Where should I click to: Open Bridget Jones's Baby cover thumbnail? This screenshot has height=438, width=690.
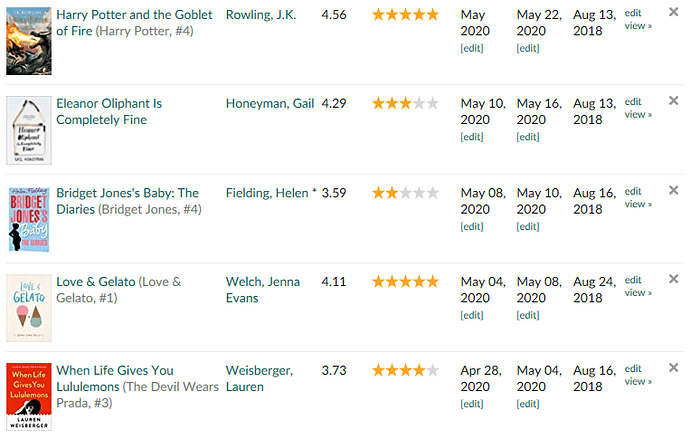tap(29, 219)
